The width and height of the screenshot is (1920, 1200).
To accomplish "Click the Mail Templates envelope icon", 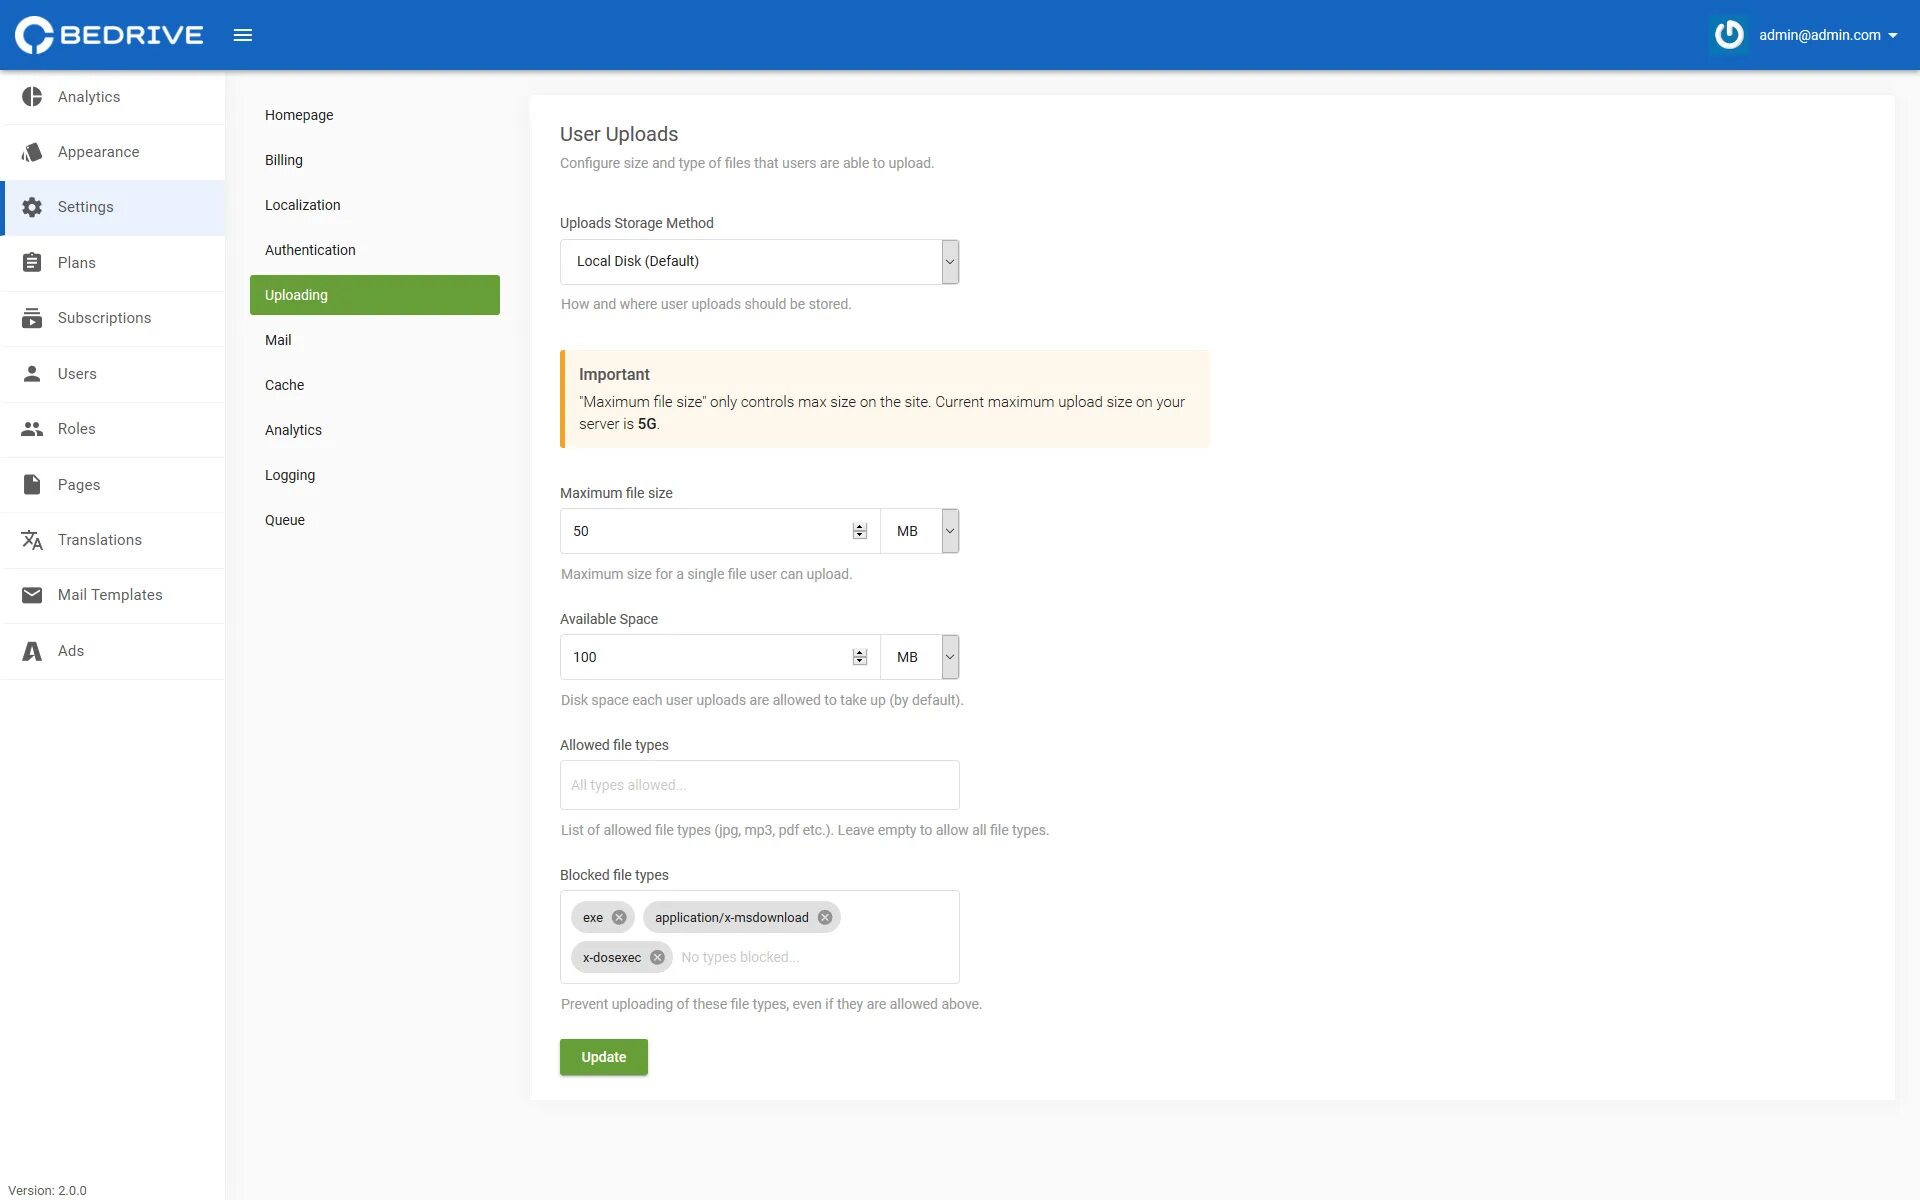I will tap(32, 595).
